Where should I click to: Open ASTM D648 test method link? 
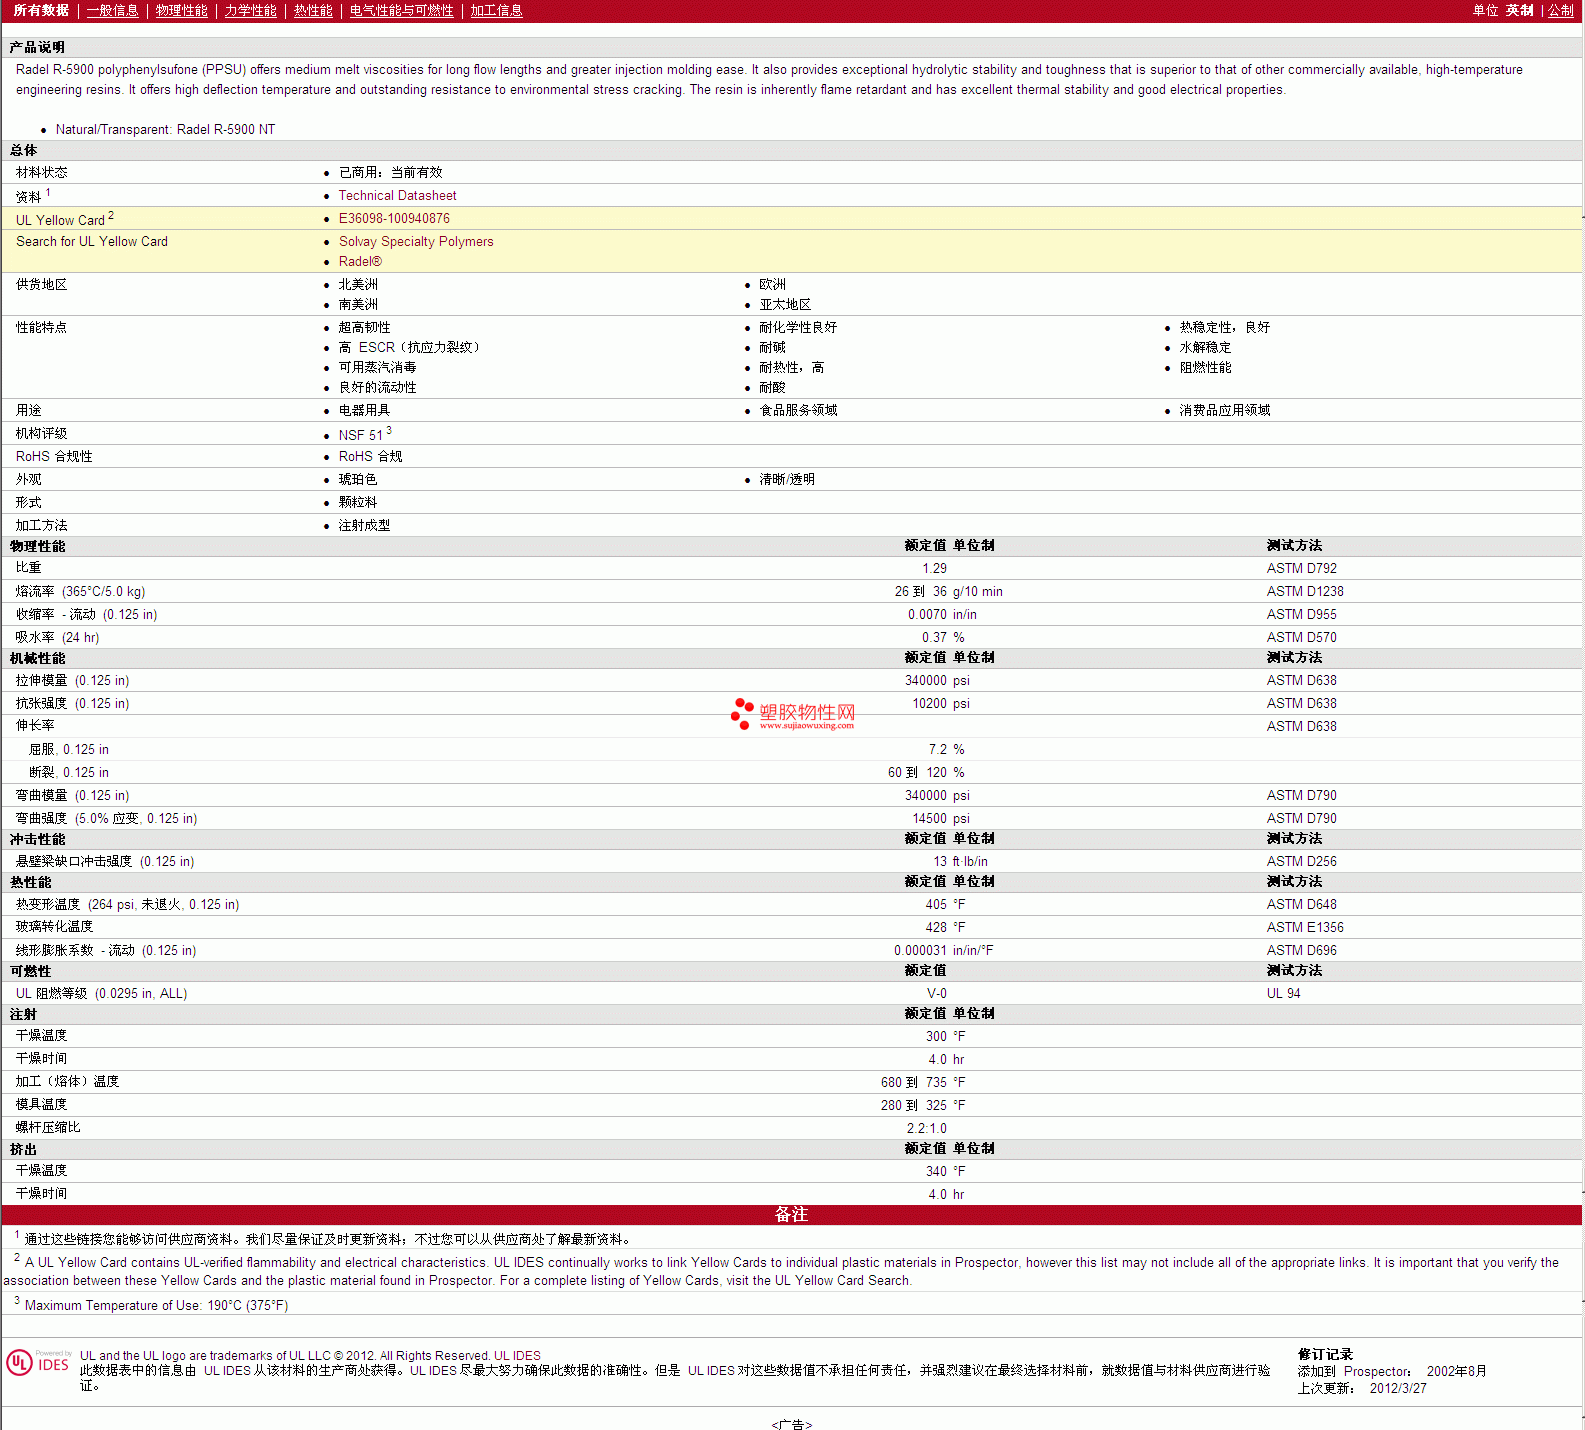point(1301,905)
